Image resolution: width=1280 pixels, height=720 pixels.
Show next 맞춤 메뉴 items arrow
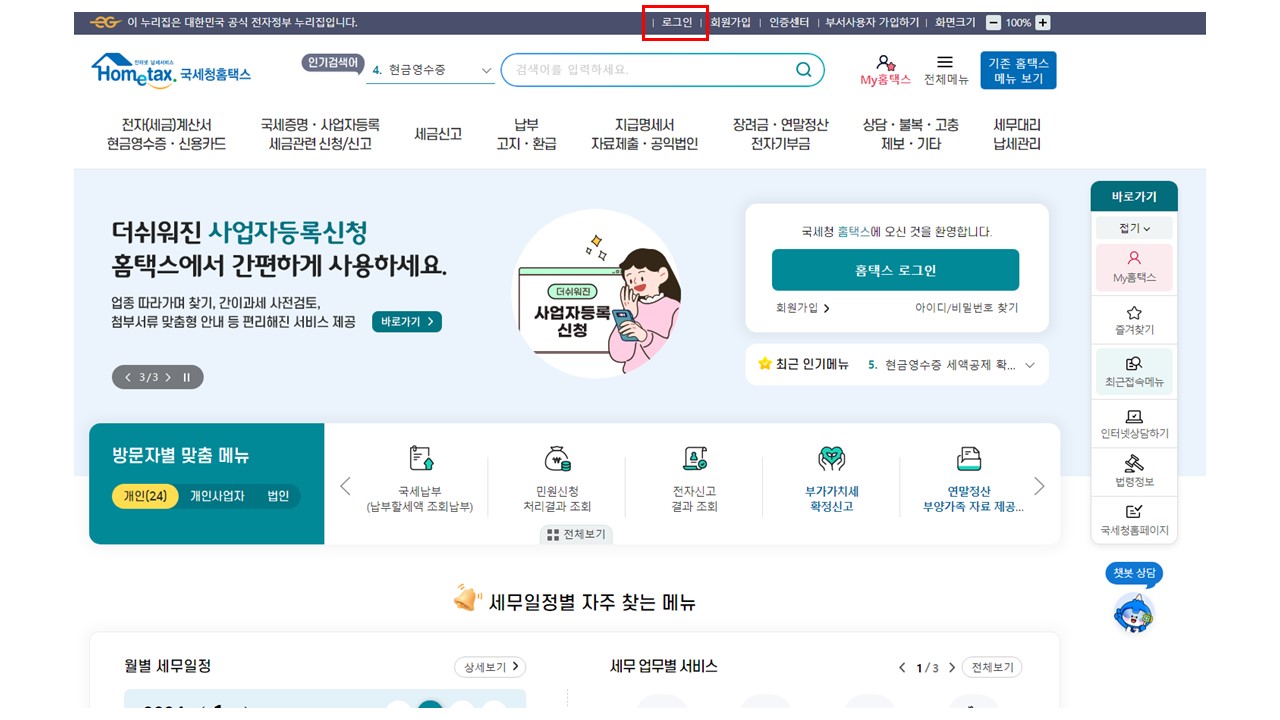tap(1039, 486)
